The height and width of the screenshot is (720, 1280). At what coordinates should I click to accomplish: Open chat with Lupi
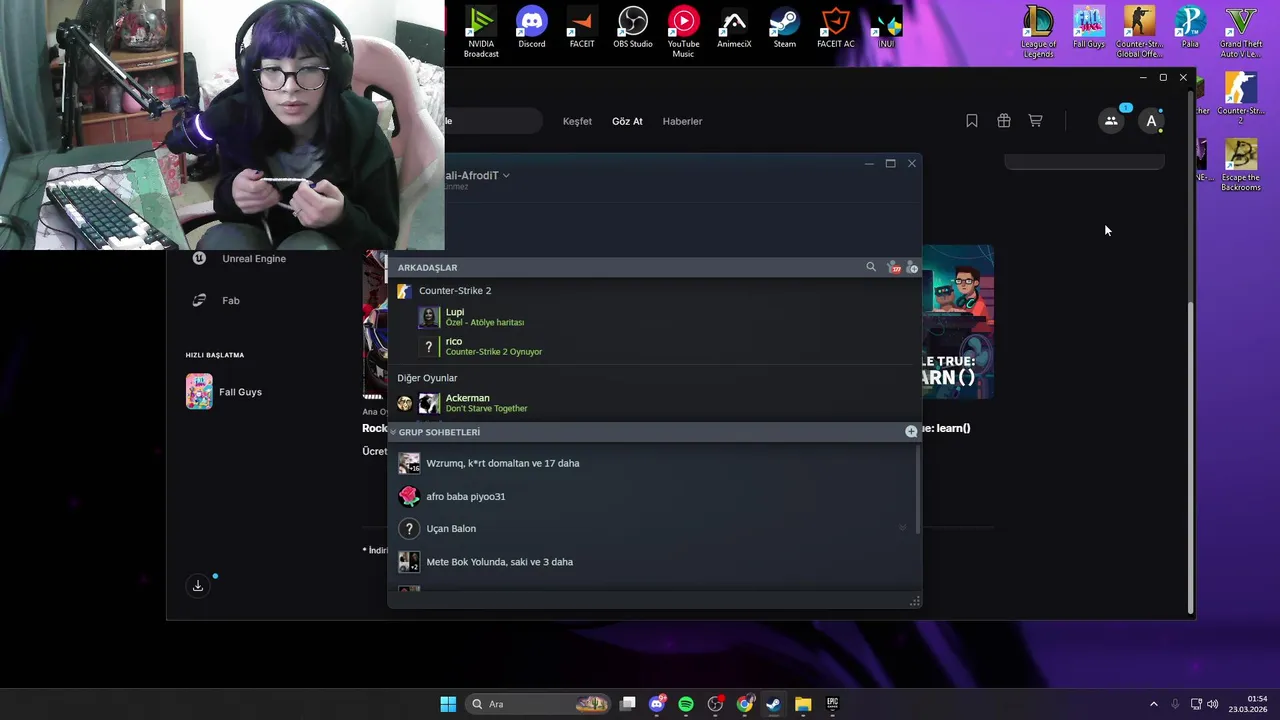coord(655,317)
